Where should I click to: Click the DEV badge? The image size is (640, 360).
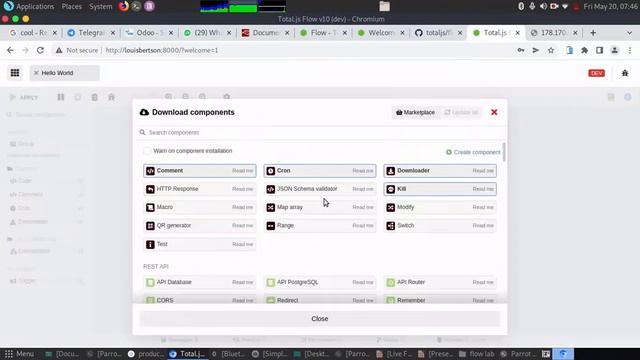coord(596,73)
